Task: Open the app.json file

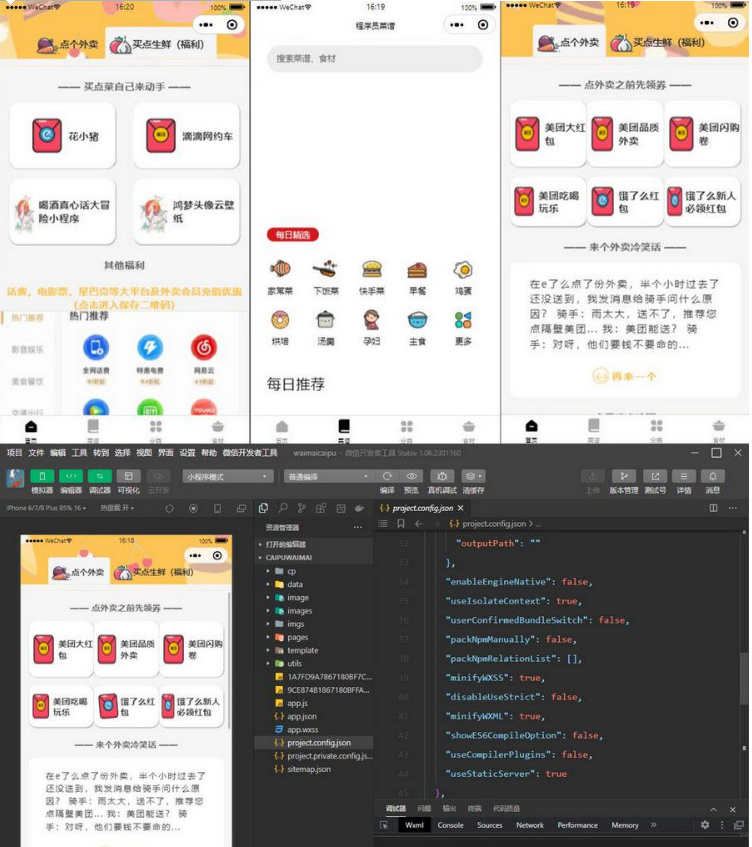Action: (x=303, y=716)
